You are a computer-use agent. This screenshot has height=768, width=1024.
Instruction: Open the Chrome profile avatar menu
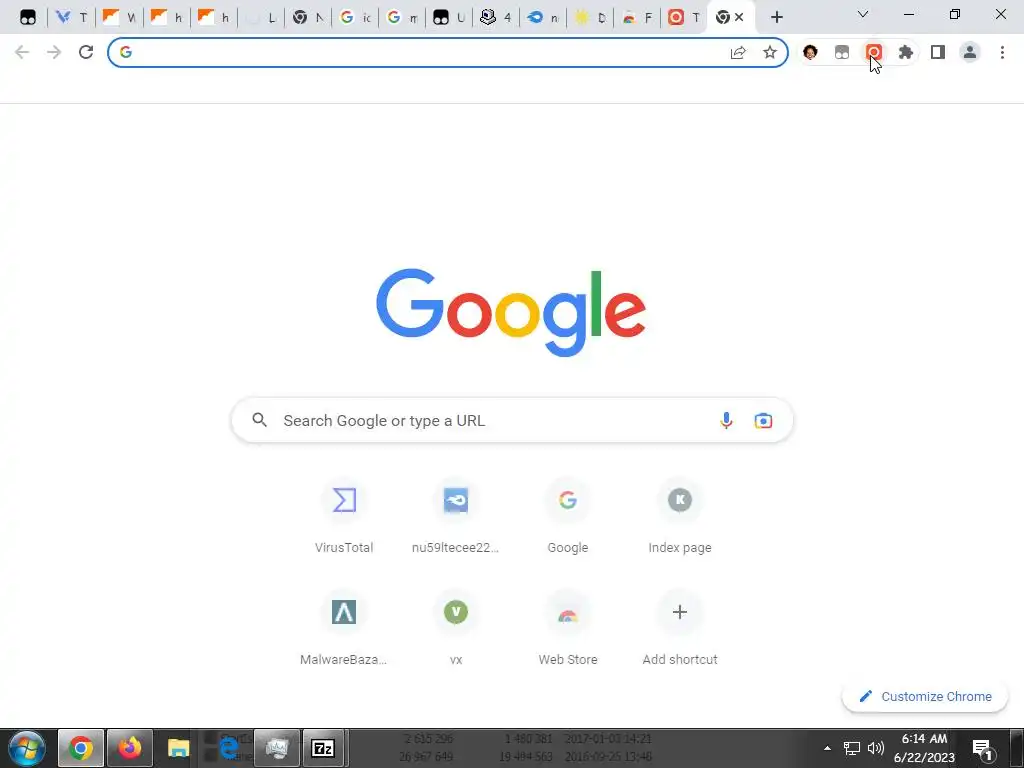tap(970, 52)
